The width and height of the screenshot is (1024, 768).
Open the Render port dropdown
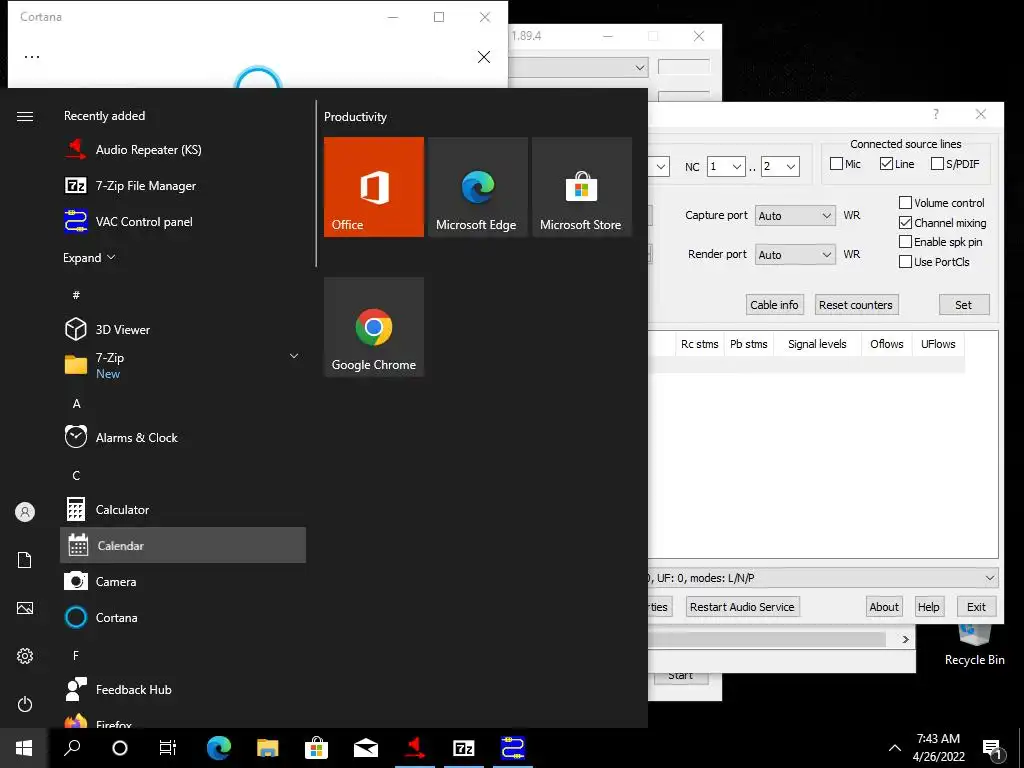pyautogui.click(x=795, y=255)
